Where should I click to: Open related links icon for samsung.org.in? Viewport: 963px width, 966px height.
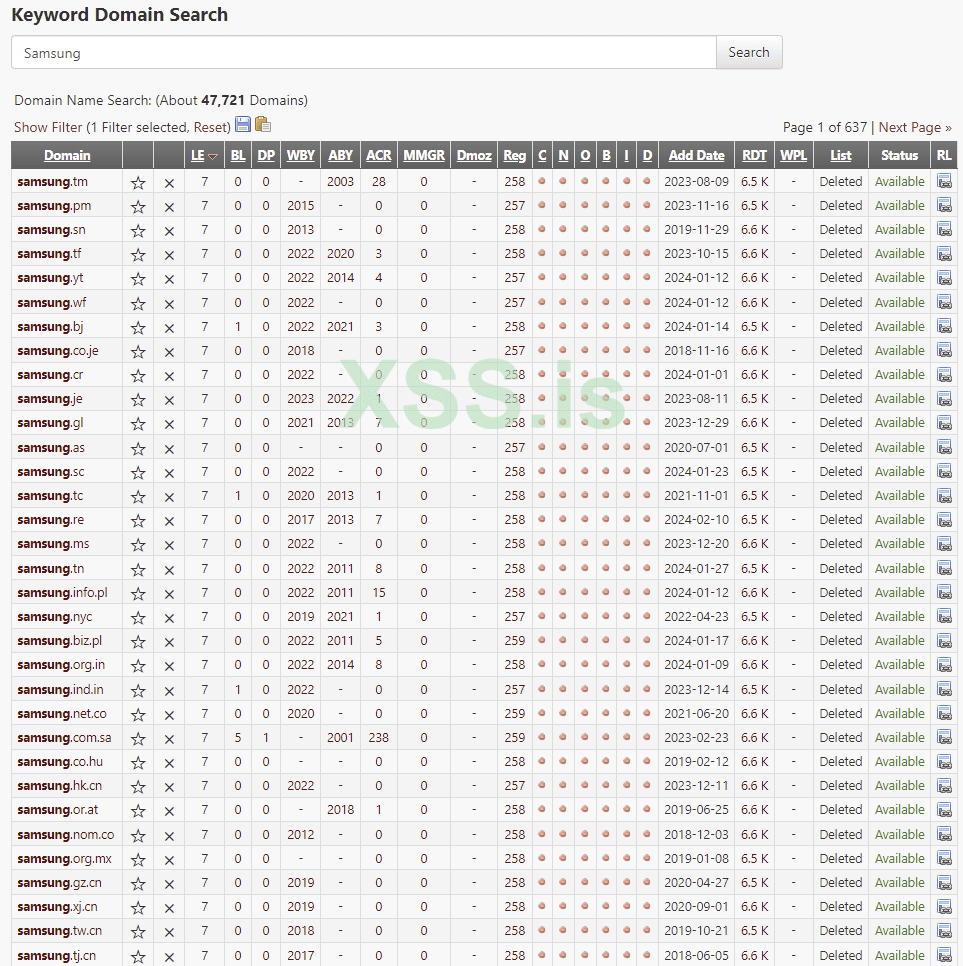tap(944, 665)
